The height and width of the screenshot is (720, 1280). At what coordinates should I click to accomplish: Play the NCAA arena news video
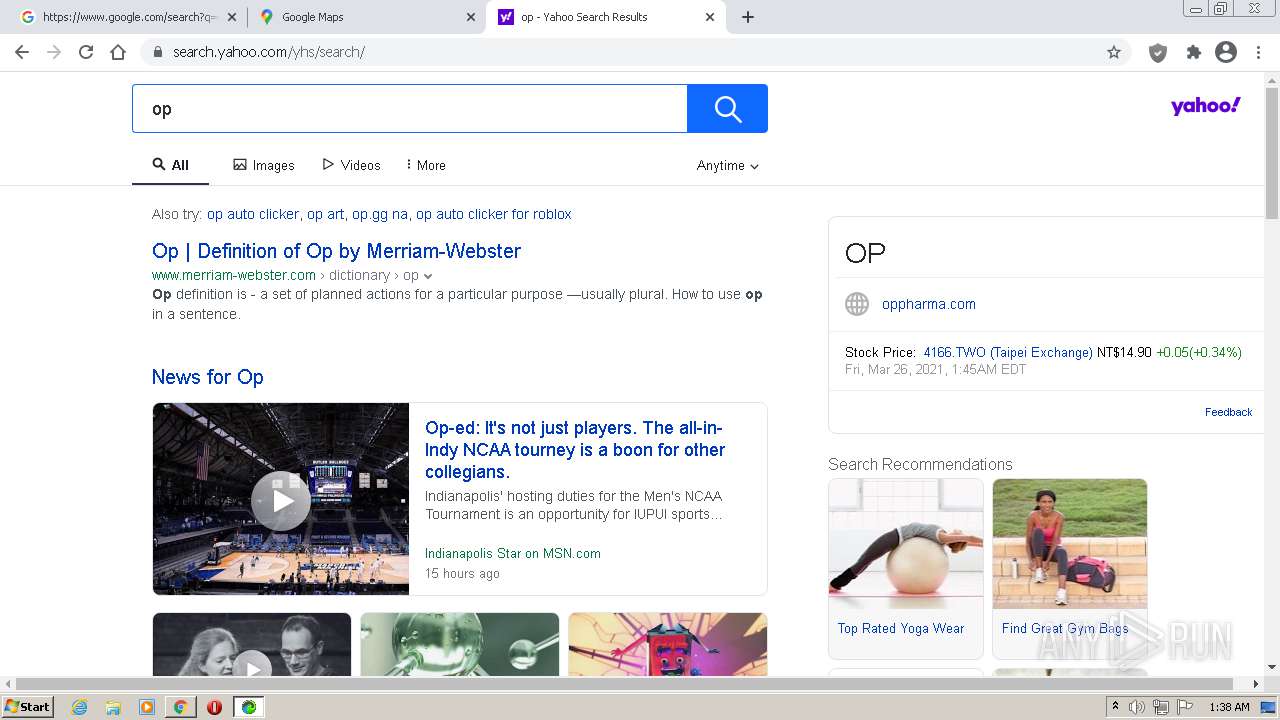pos(281,499)
